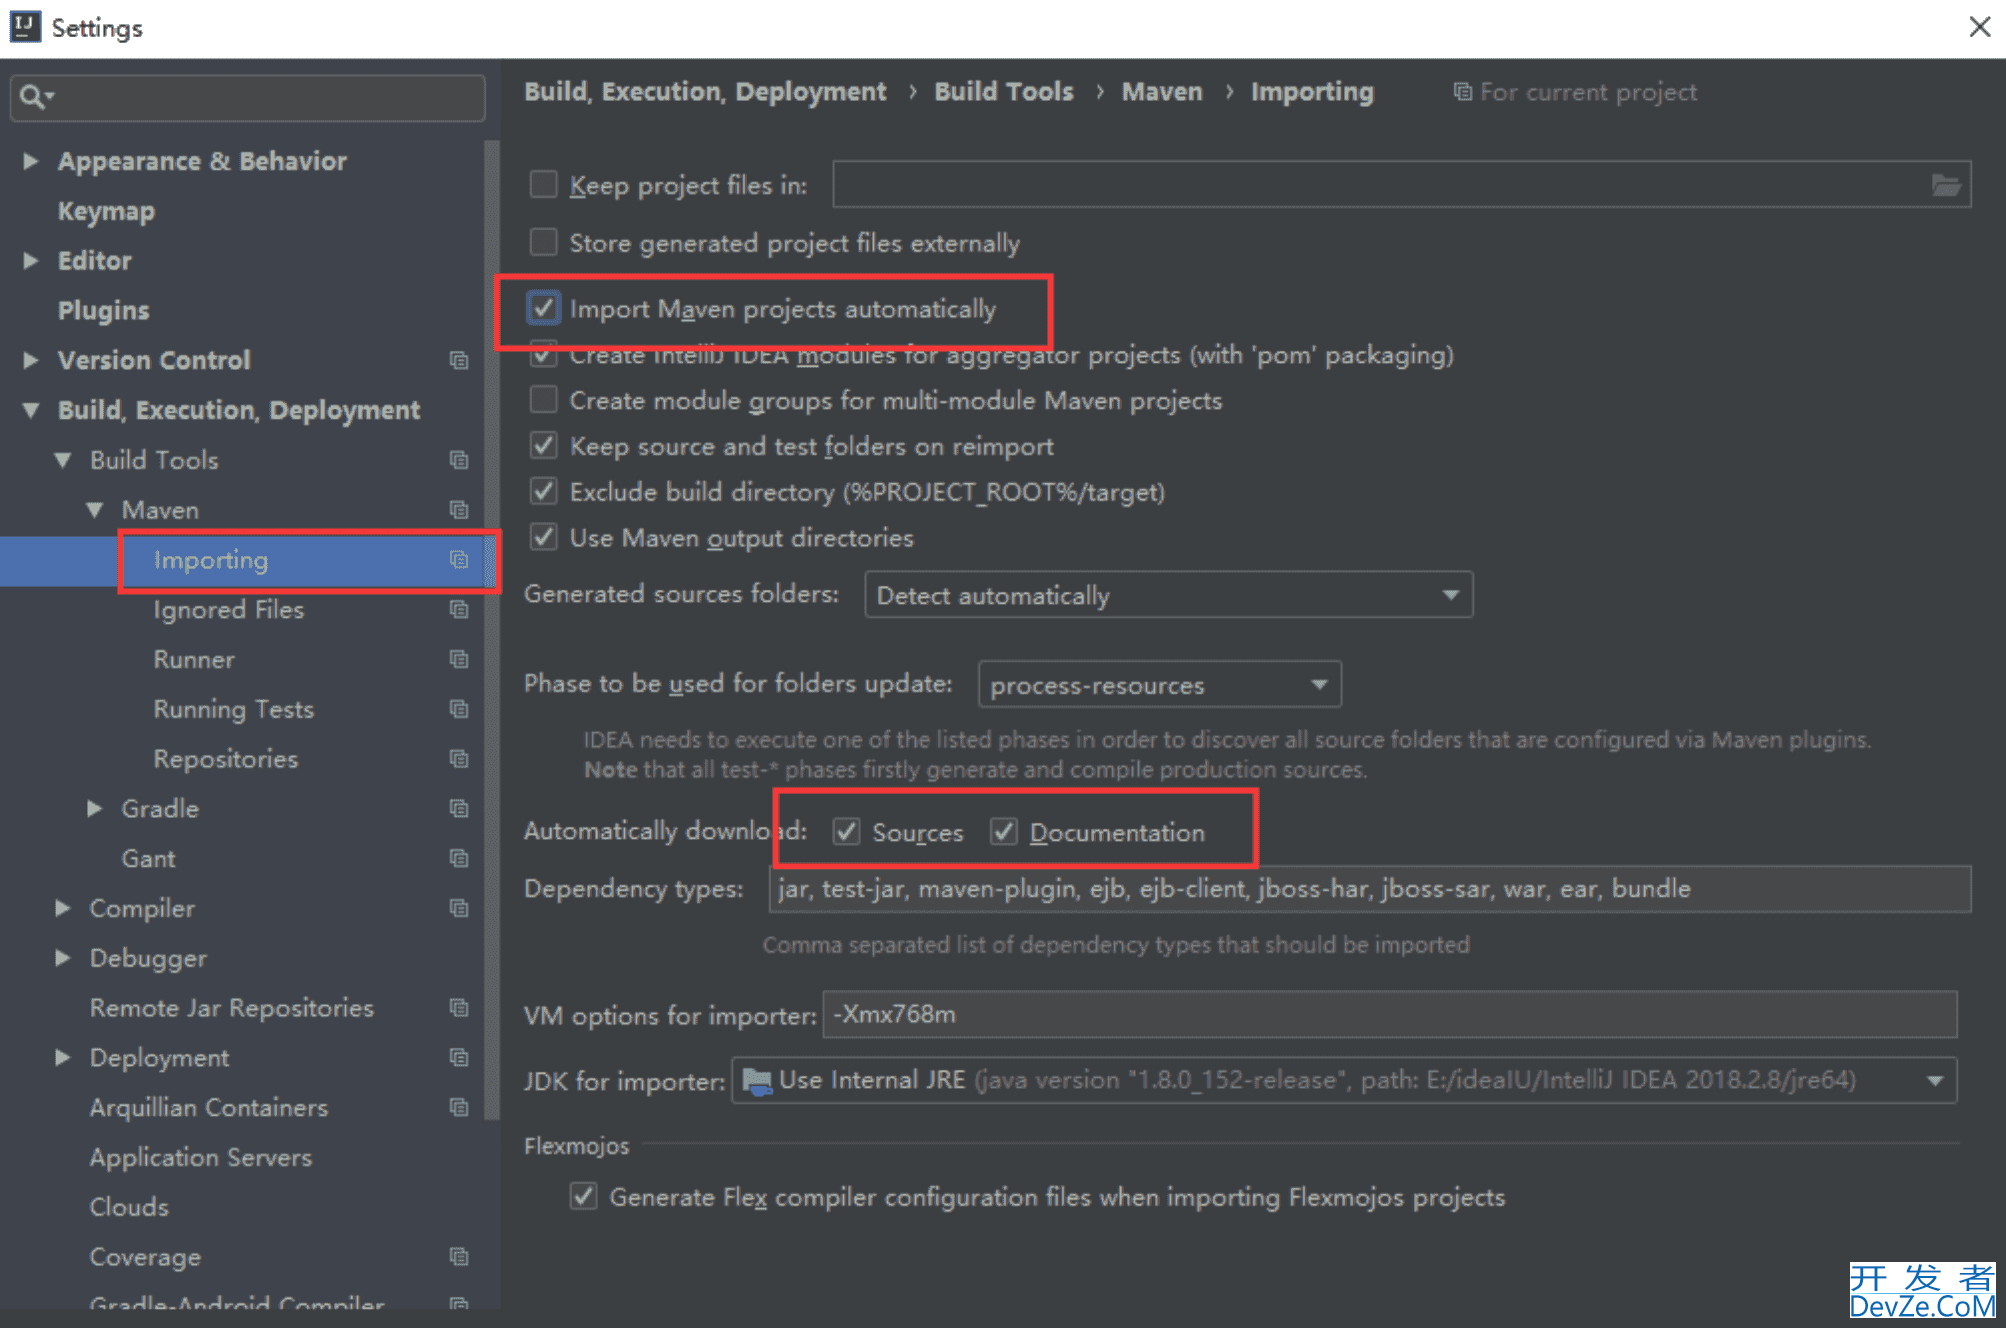The image size is (2006, 1328).
Task: Click project-level icon next to Version Control
Action: [459, 360]
